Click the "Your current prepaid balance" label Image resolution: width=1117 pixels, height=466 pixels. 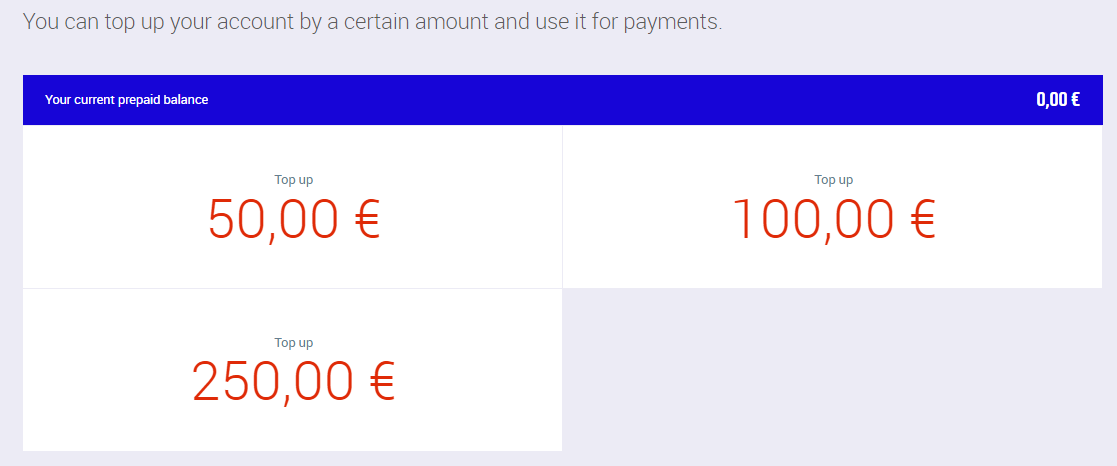(x=127, y=100)
